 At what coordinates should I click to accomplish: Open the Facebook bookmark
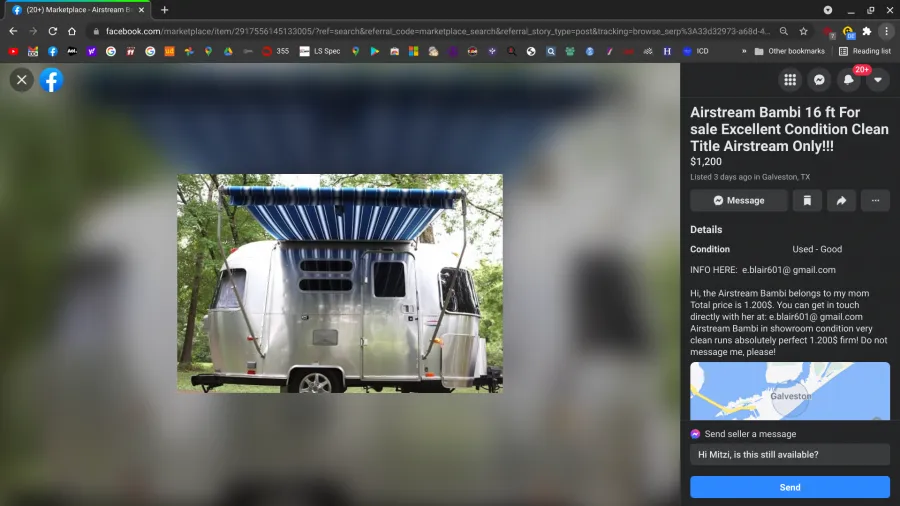coord(52,51)
